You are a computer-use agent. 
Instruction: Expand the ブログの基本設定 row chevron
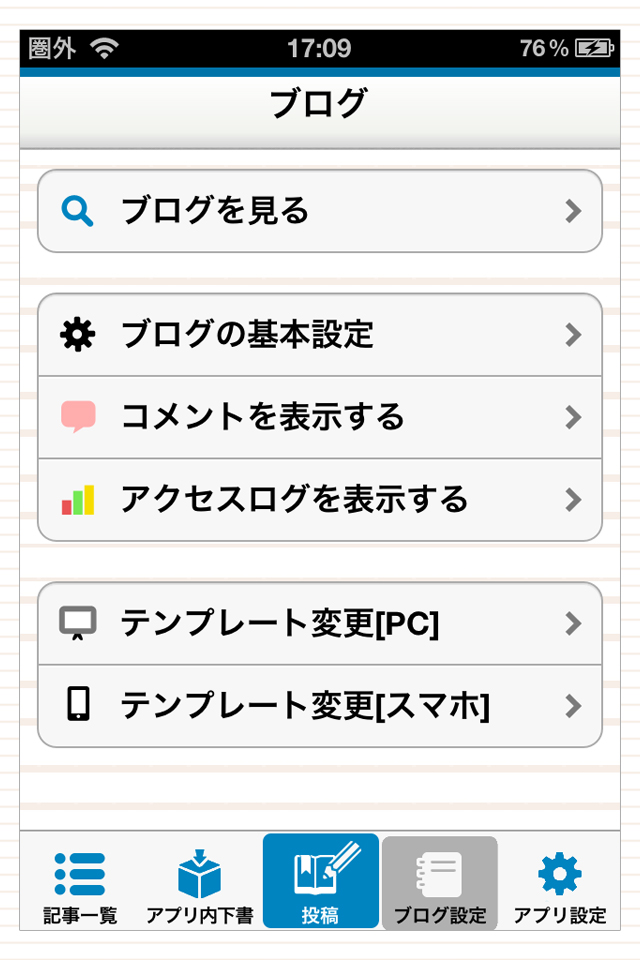tap(573, 335)
